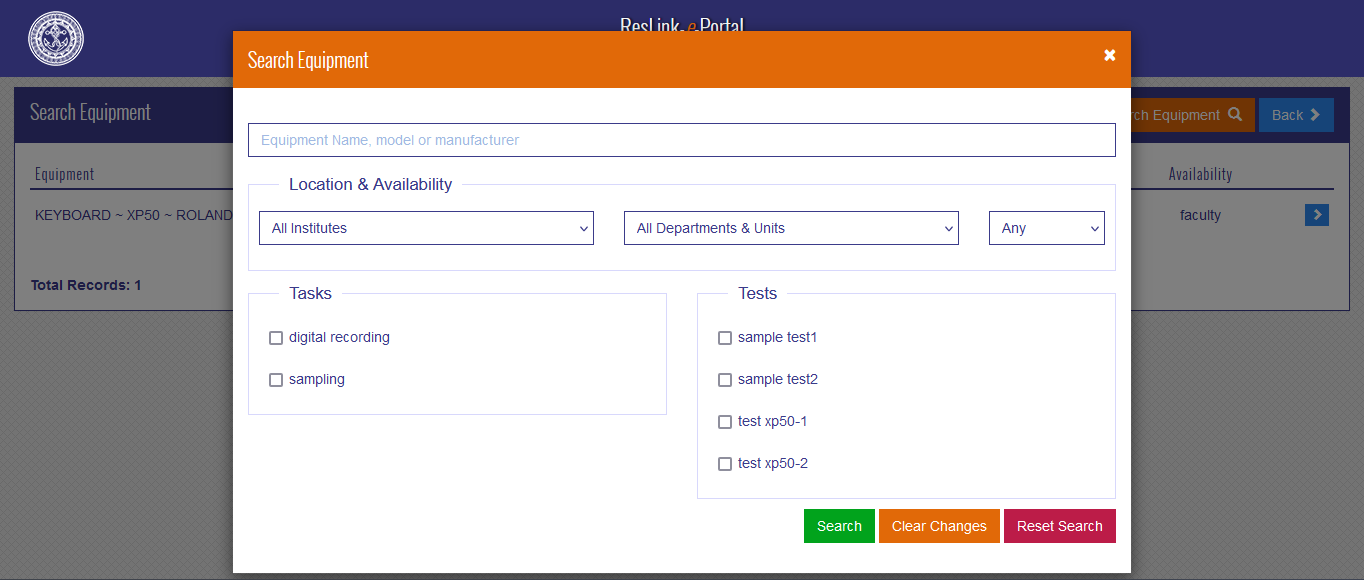Screen dimensions: 1364x580
Task: Click the Reset Search button
Action: pos(1059,526)
